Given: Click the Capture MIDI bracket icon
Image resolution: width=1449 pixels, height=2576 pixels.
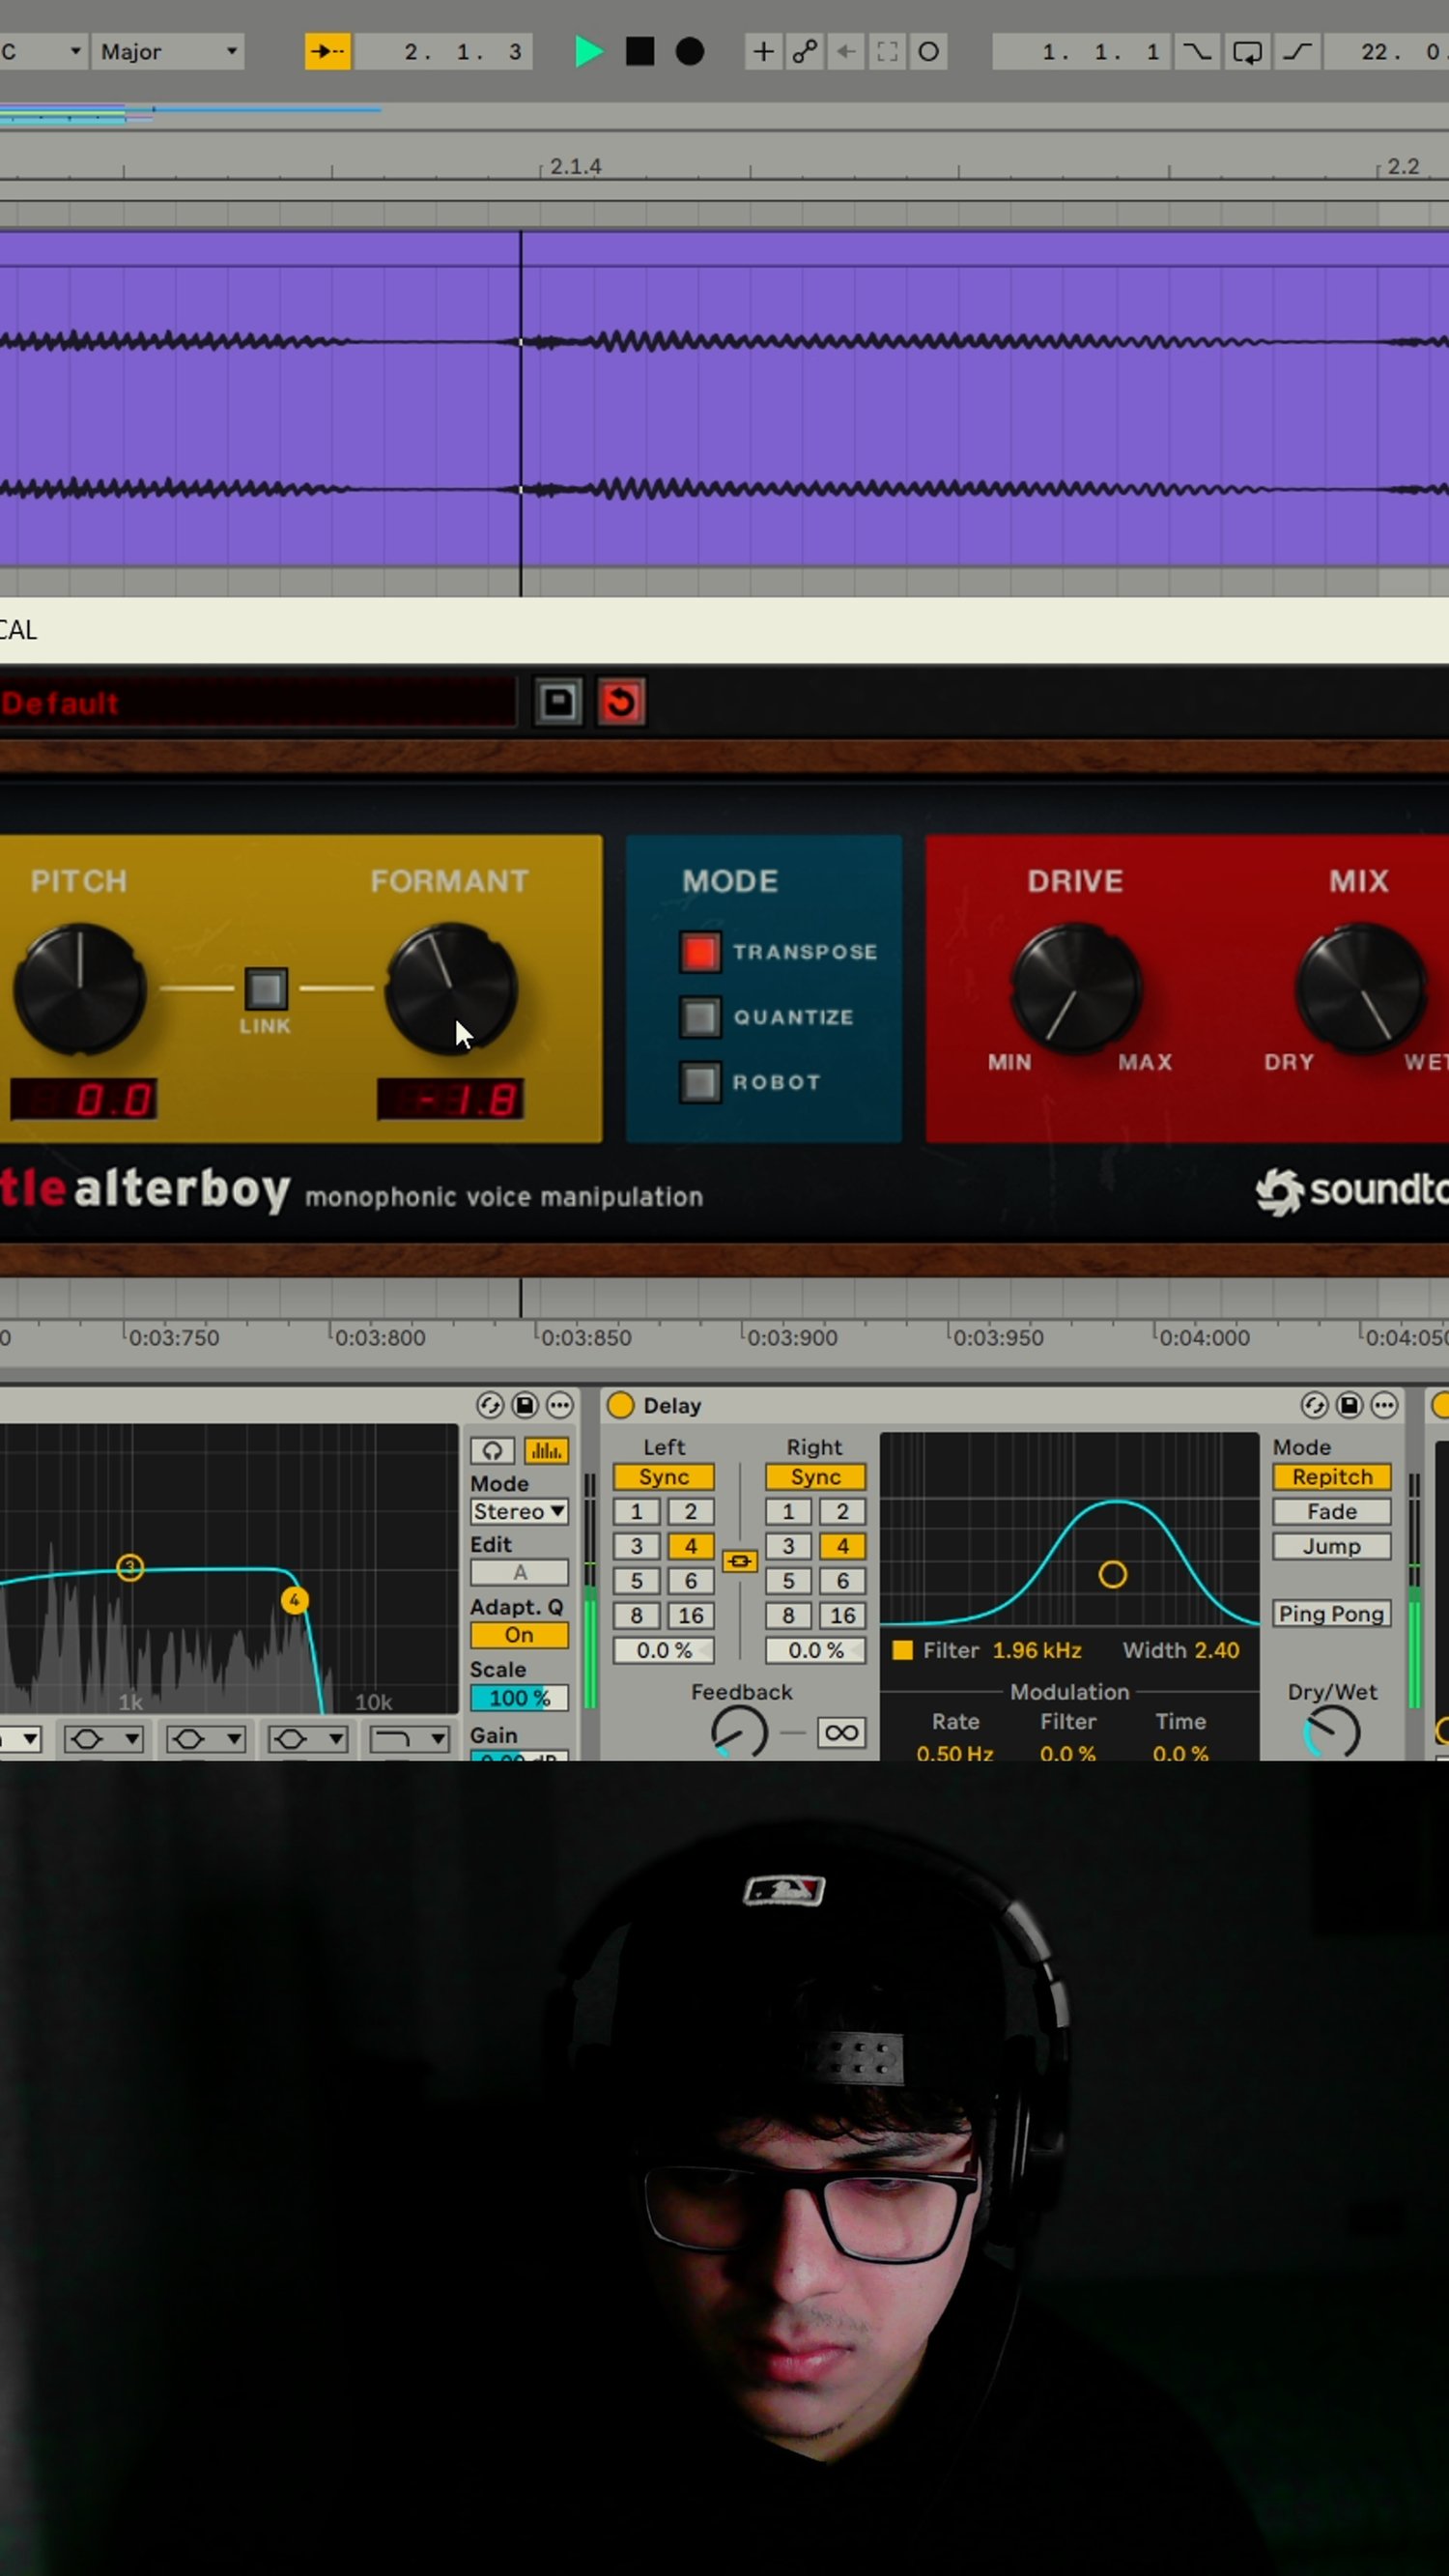Looking at the screenshot, I should [887, 52].
